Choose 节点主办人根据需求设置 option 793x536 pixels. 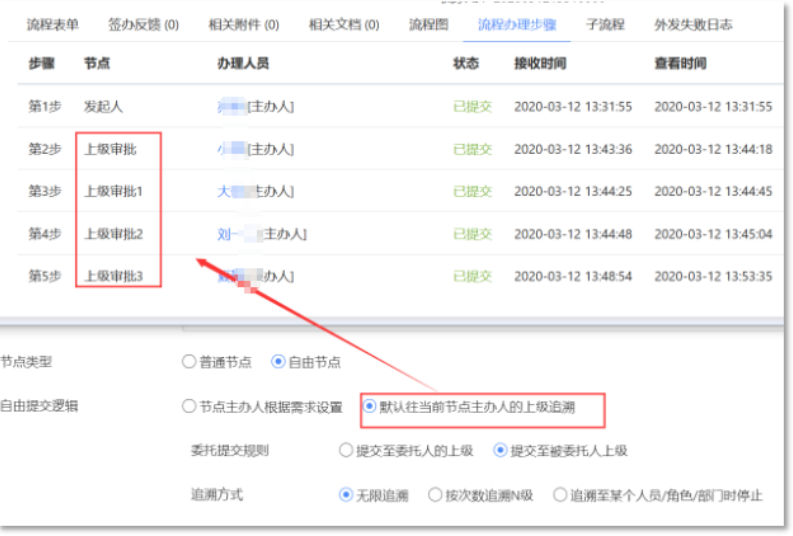(189, 407)
